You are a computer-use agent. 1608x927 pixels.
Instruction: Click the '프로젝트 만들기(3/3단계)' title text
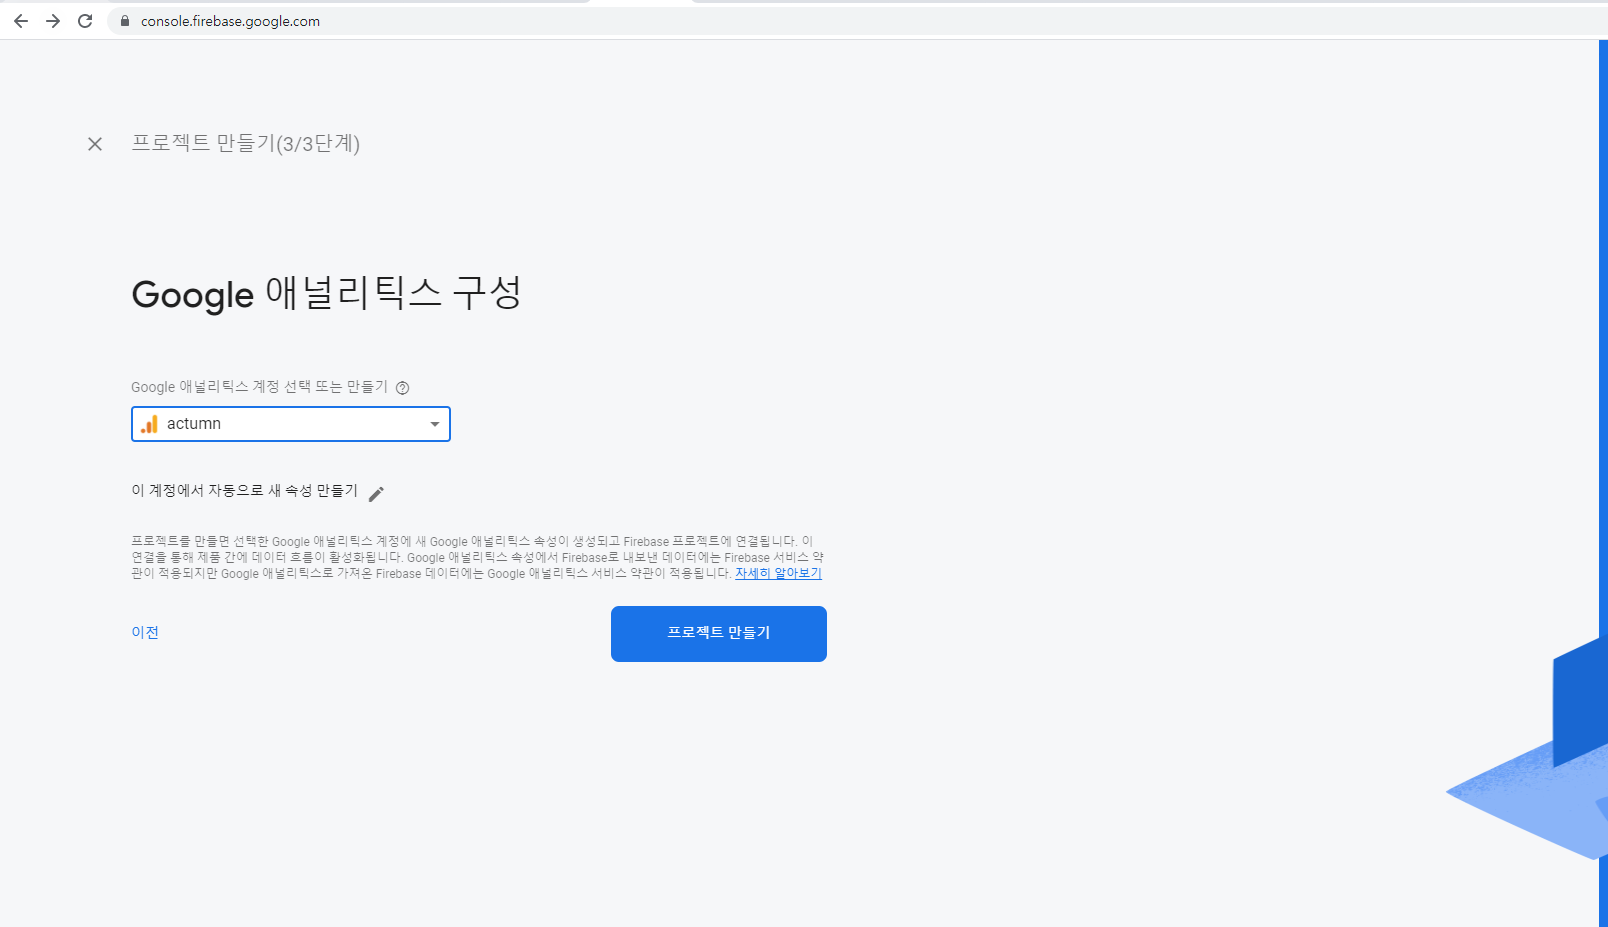click(x=246, y=143)
